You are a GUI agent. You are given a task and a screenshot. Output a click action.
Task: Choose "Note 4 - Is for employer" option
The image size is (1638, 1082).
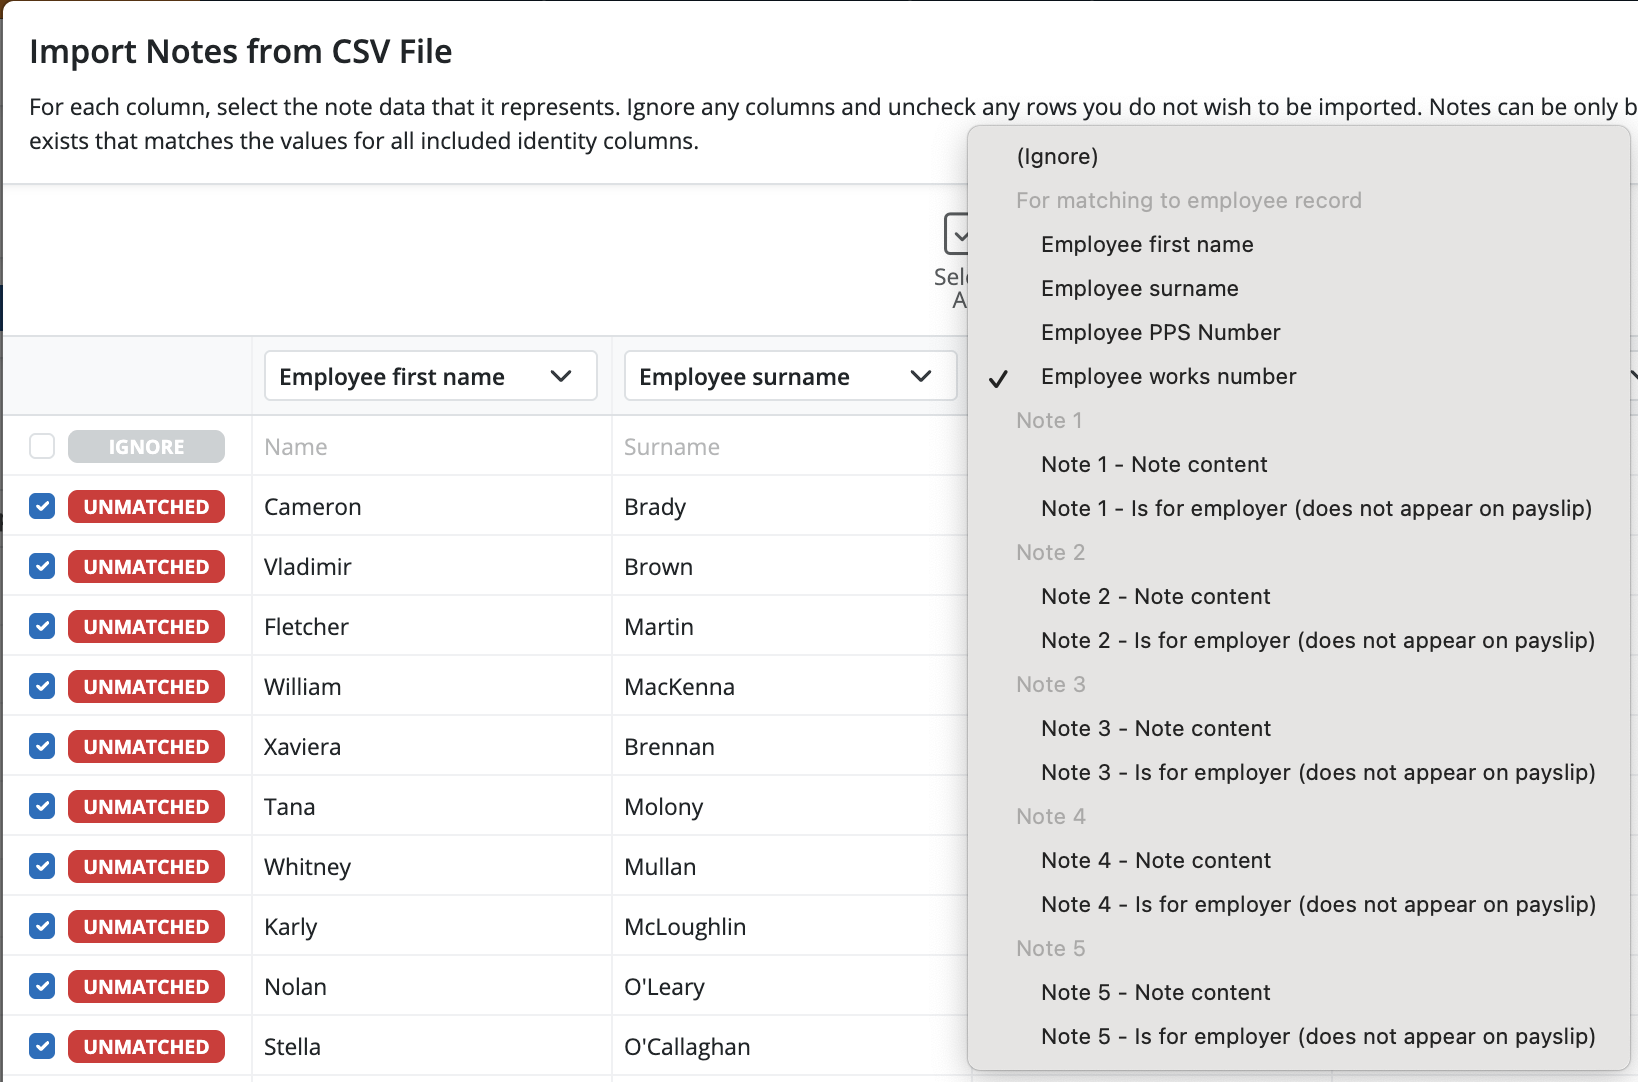[x=1318, y=904]
